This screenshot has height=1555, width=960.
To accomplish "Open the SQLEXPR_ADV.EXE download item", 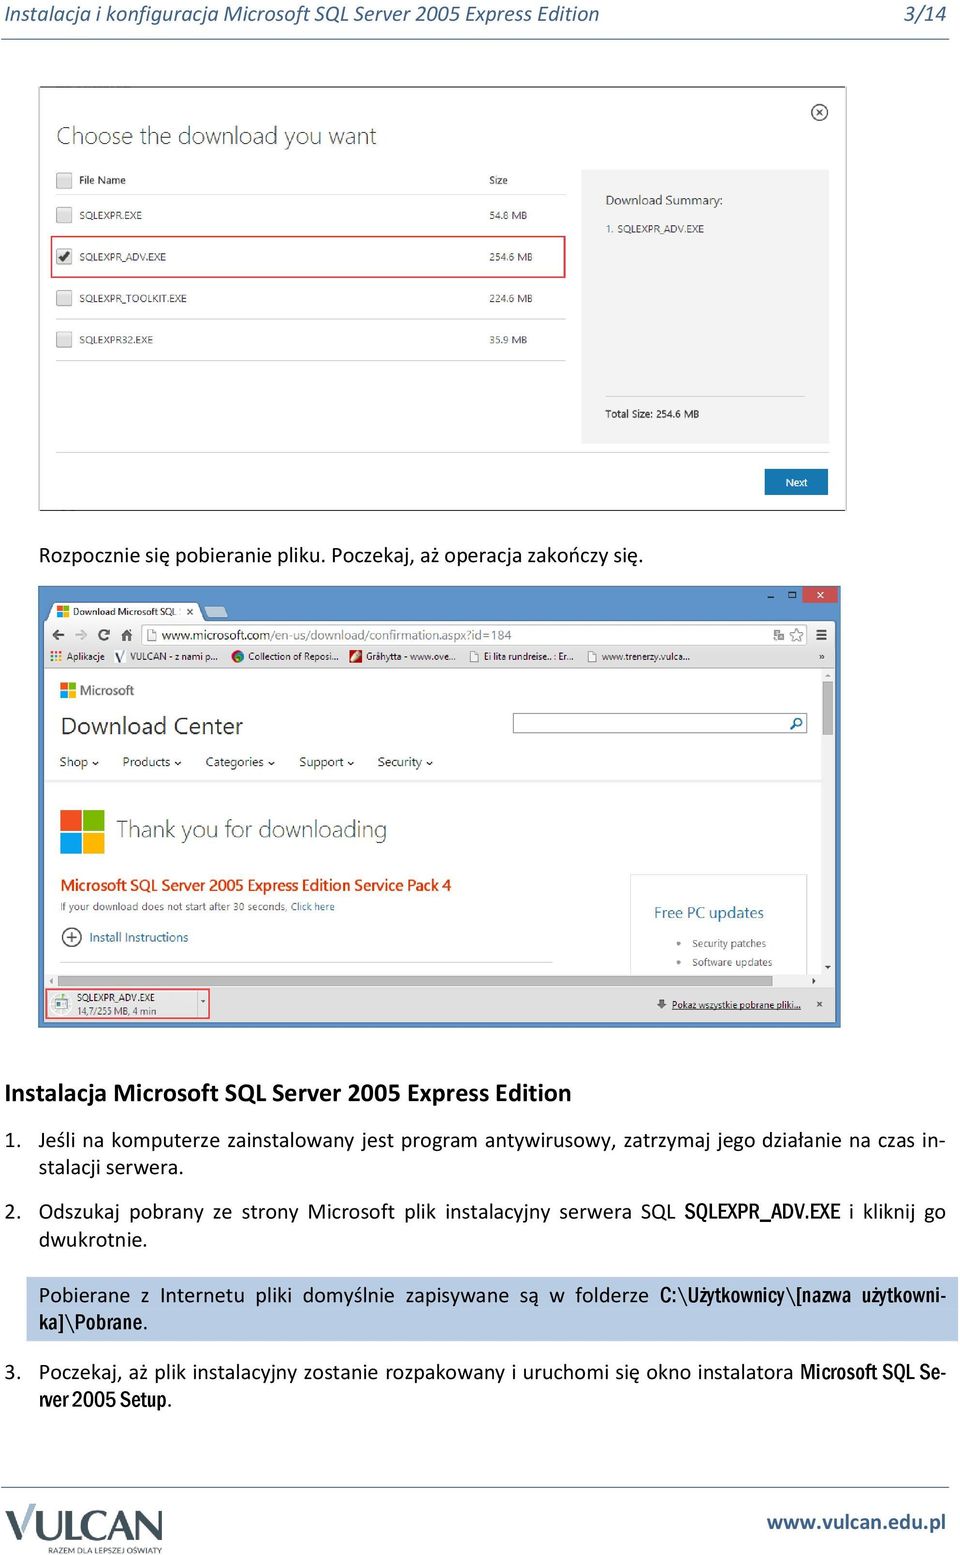I will click(123, 1004).
